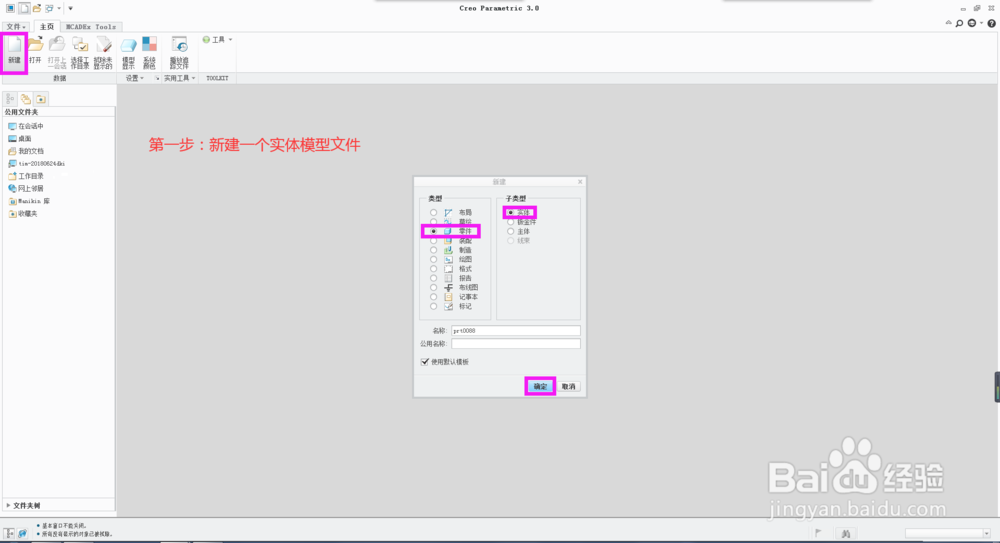Open 网上邻居 (Network Neighborhood) entry

pos(26,188)
